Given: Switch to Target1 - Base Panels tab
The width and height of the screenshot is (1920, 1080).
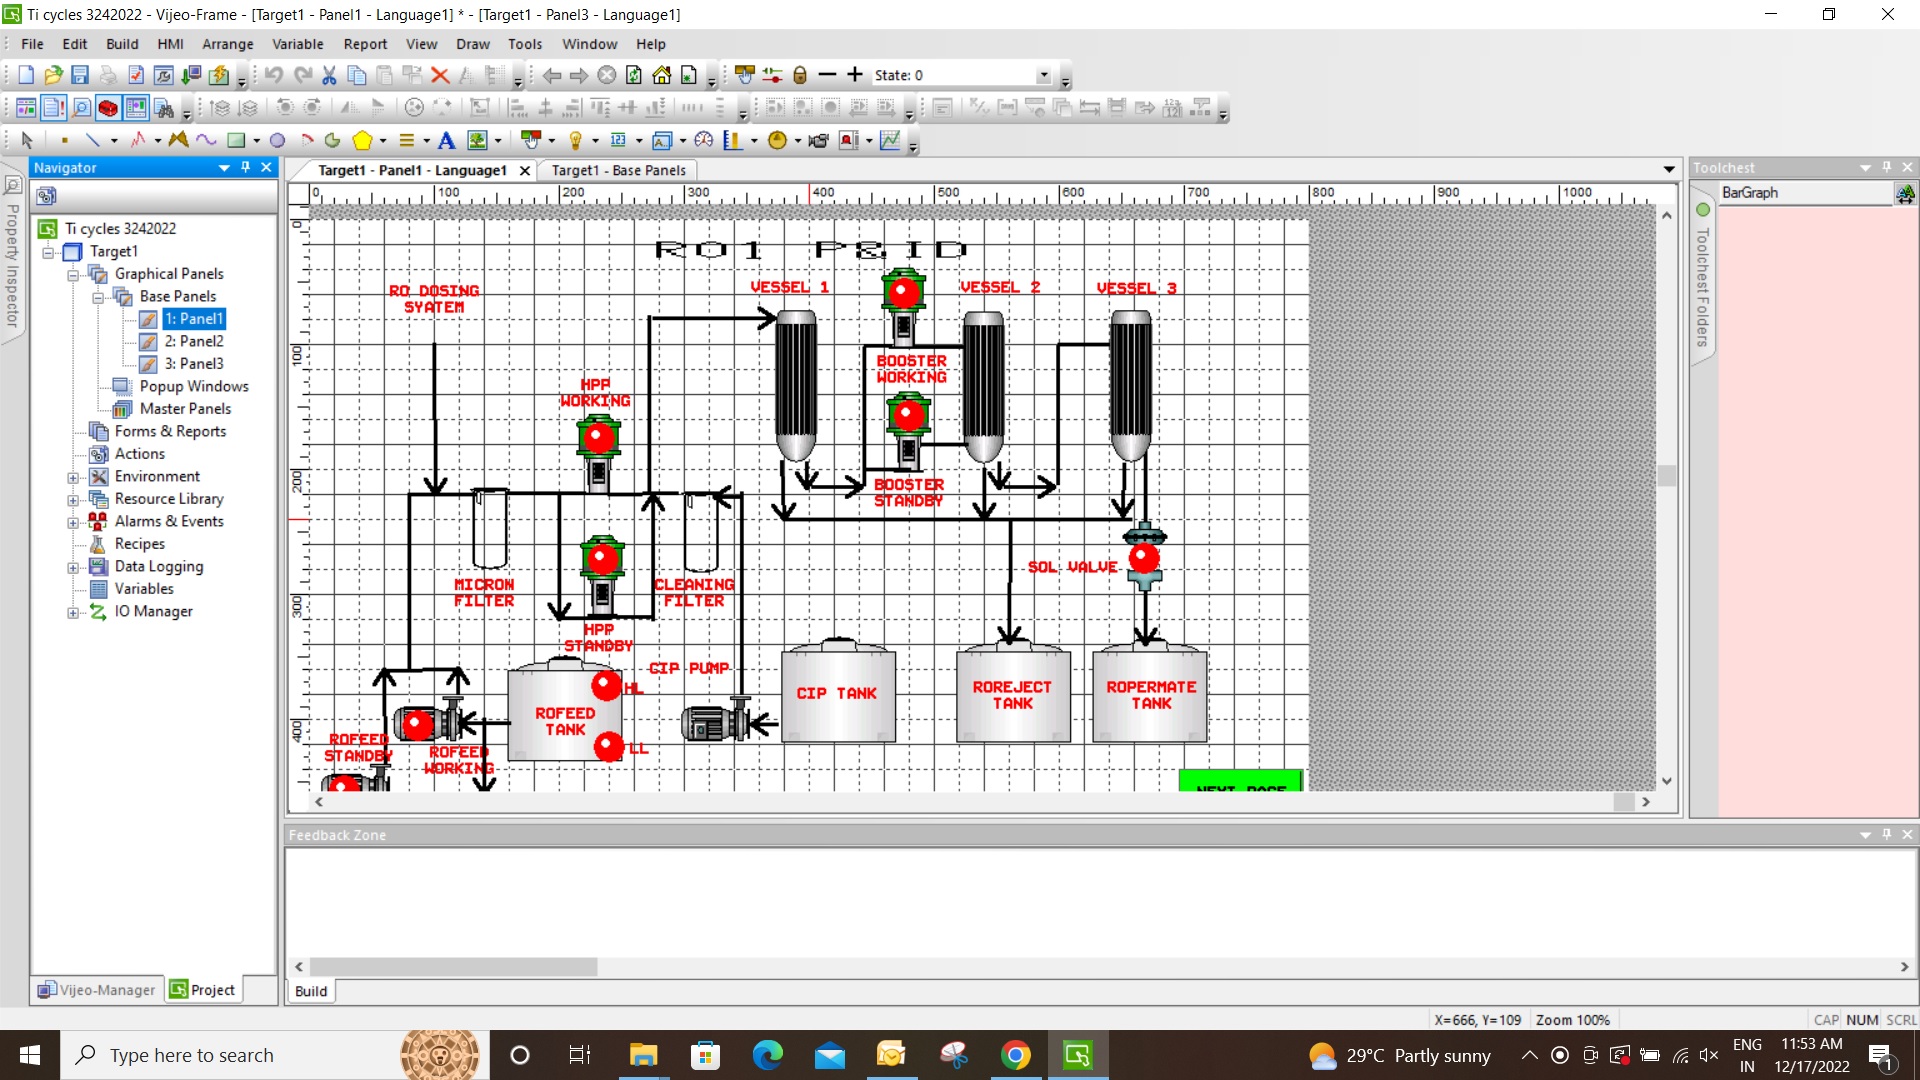Looking at the screenshot, I should pyautogui.click(x=618, y=170).
